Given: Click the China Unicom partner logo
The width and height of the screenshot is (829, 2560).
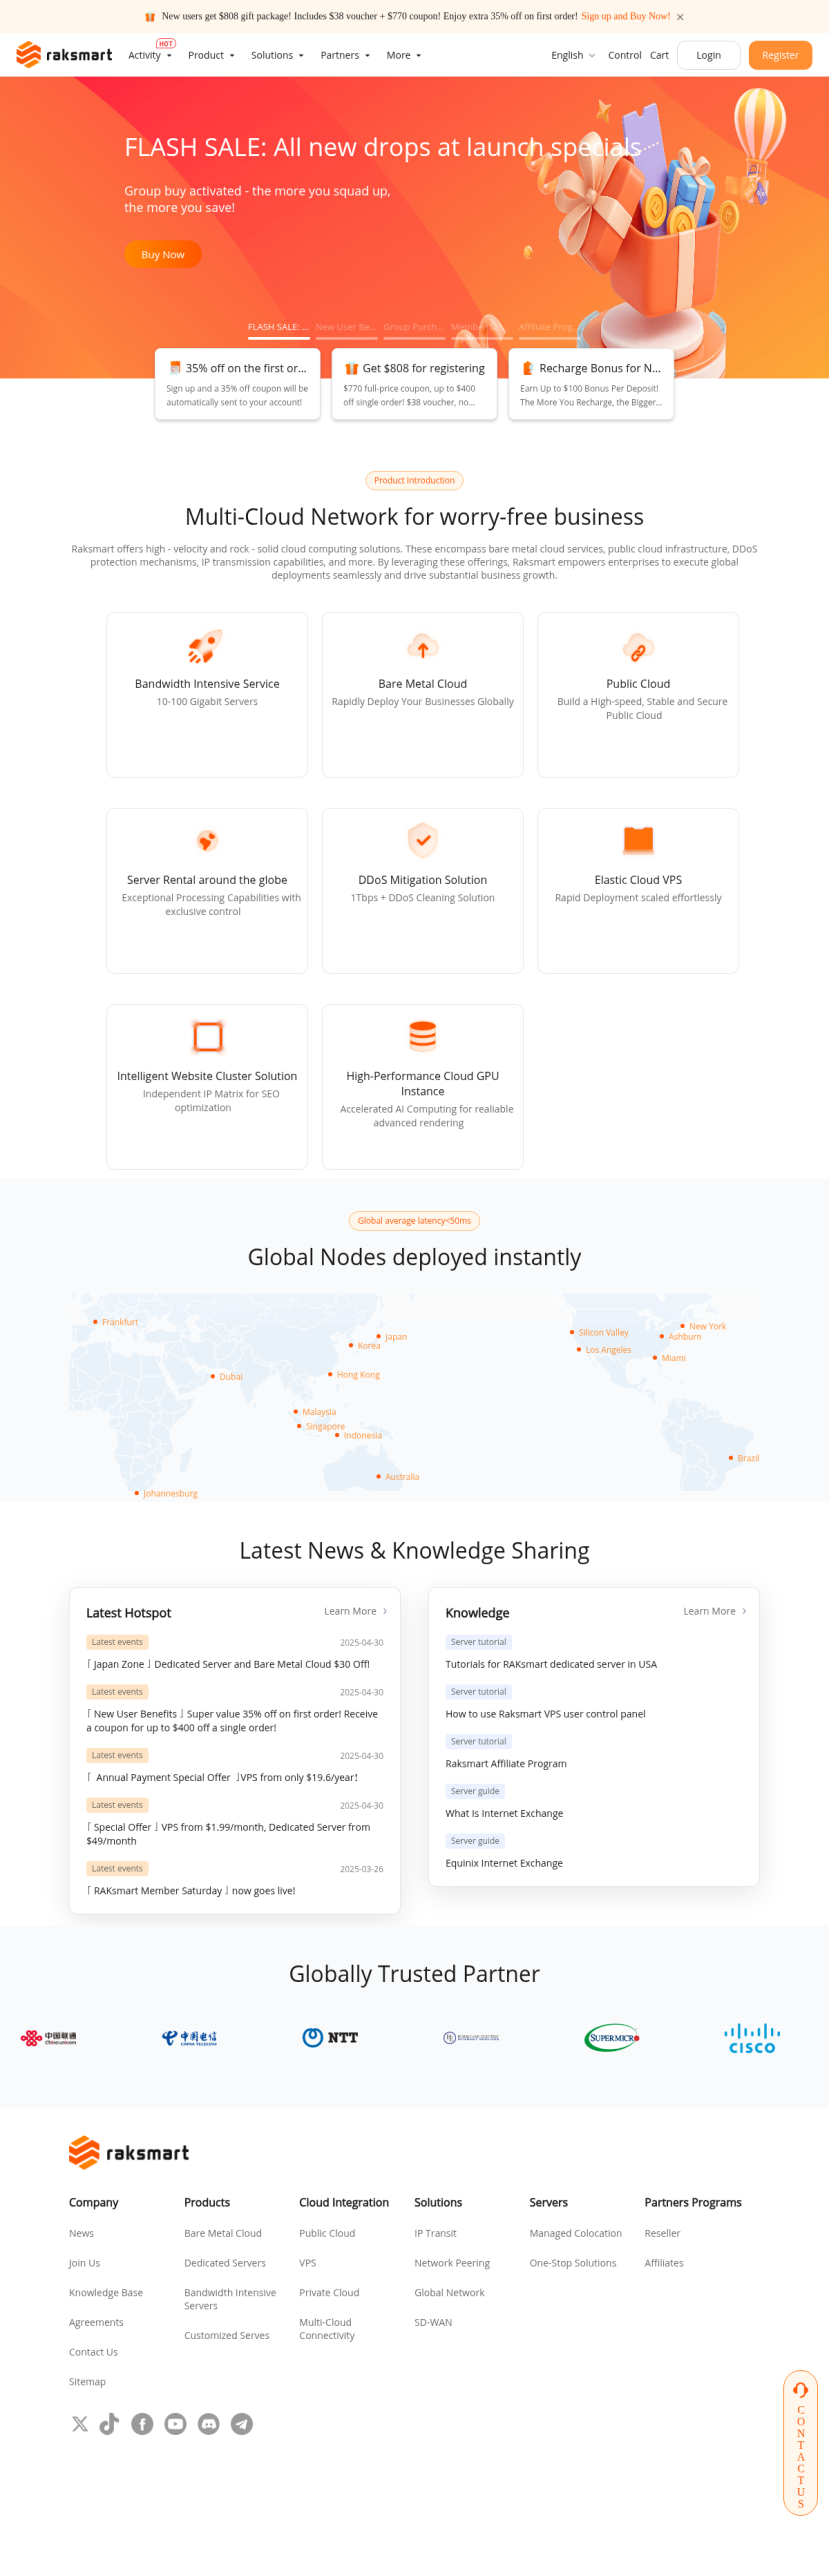Looking at the screenshot, I should (49, 2038).
